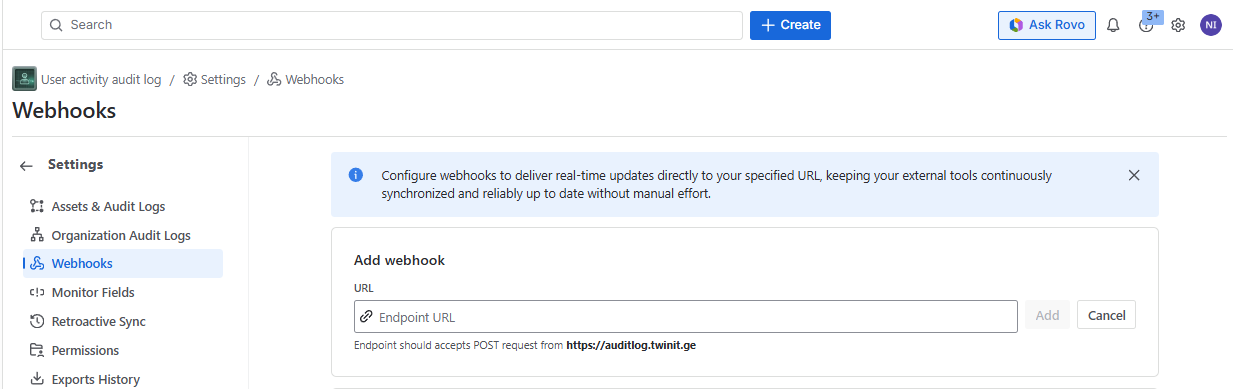
Task: Click the Settings sidebar heading
Action: pos(75,165)
